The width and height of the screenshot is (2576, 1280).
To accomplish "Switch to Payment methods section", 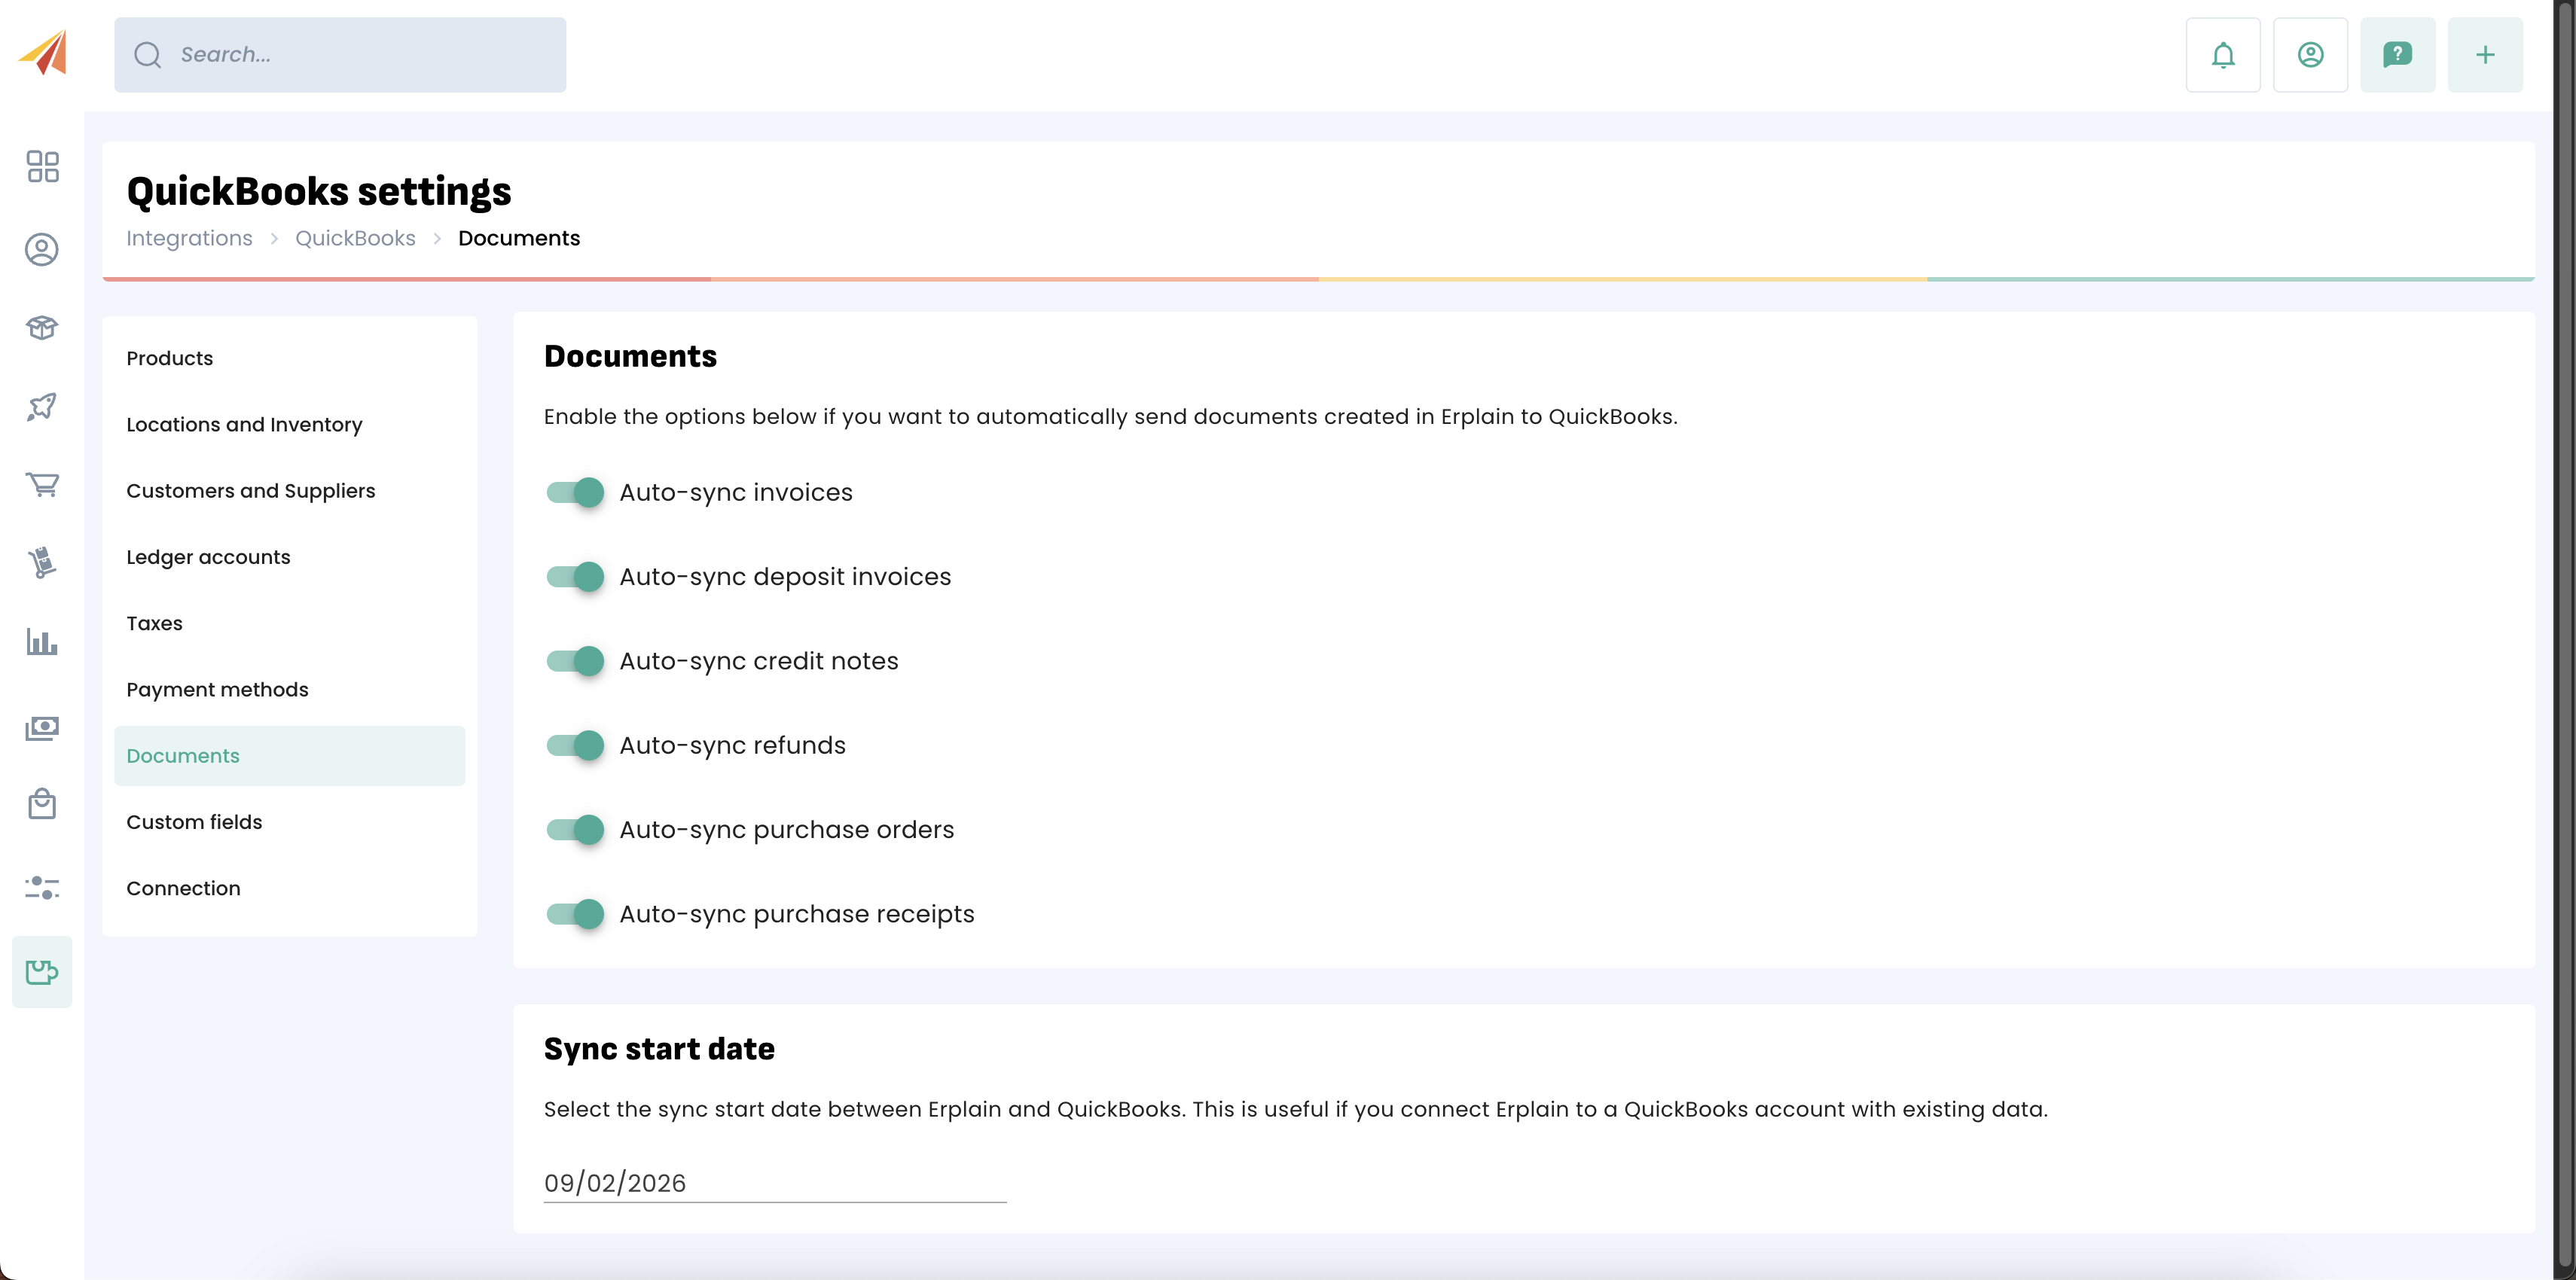I will [217, 690].
